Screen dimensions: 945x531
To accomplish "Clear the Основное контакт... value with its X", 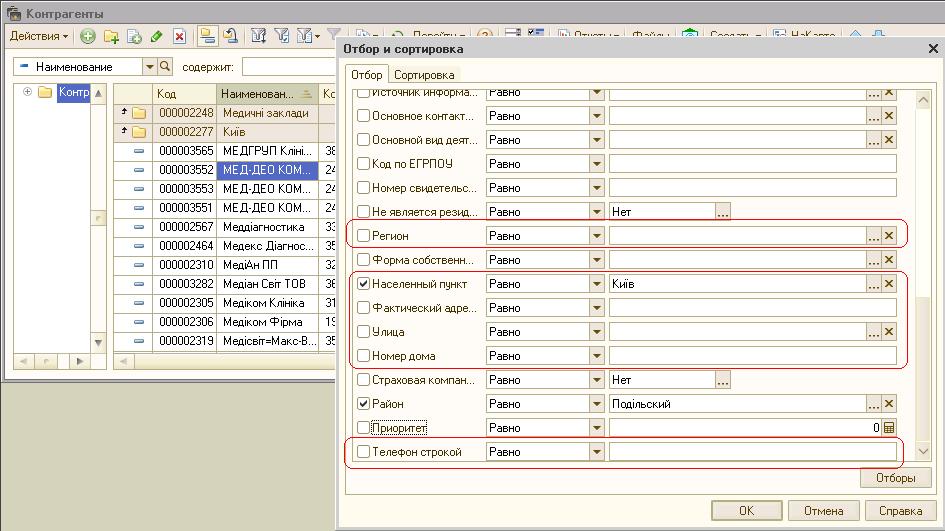I will 889,116.
